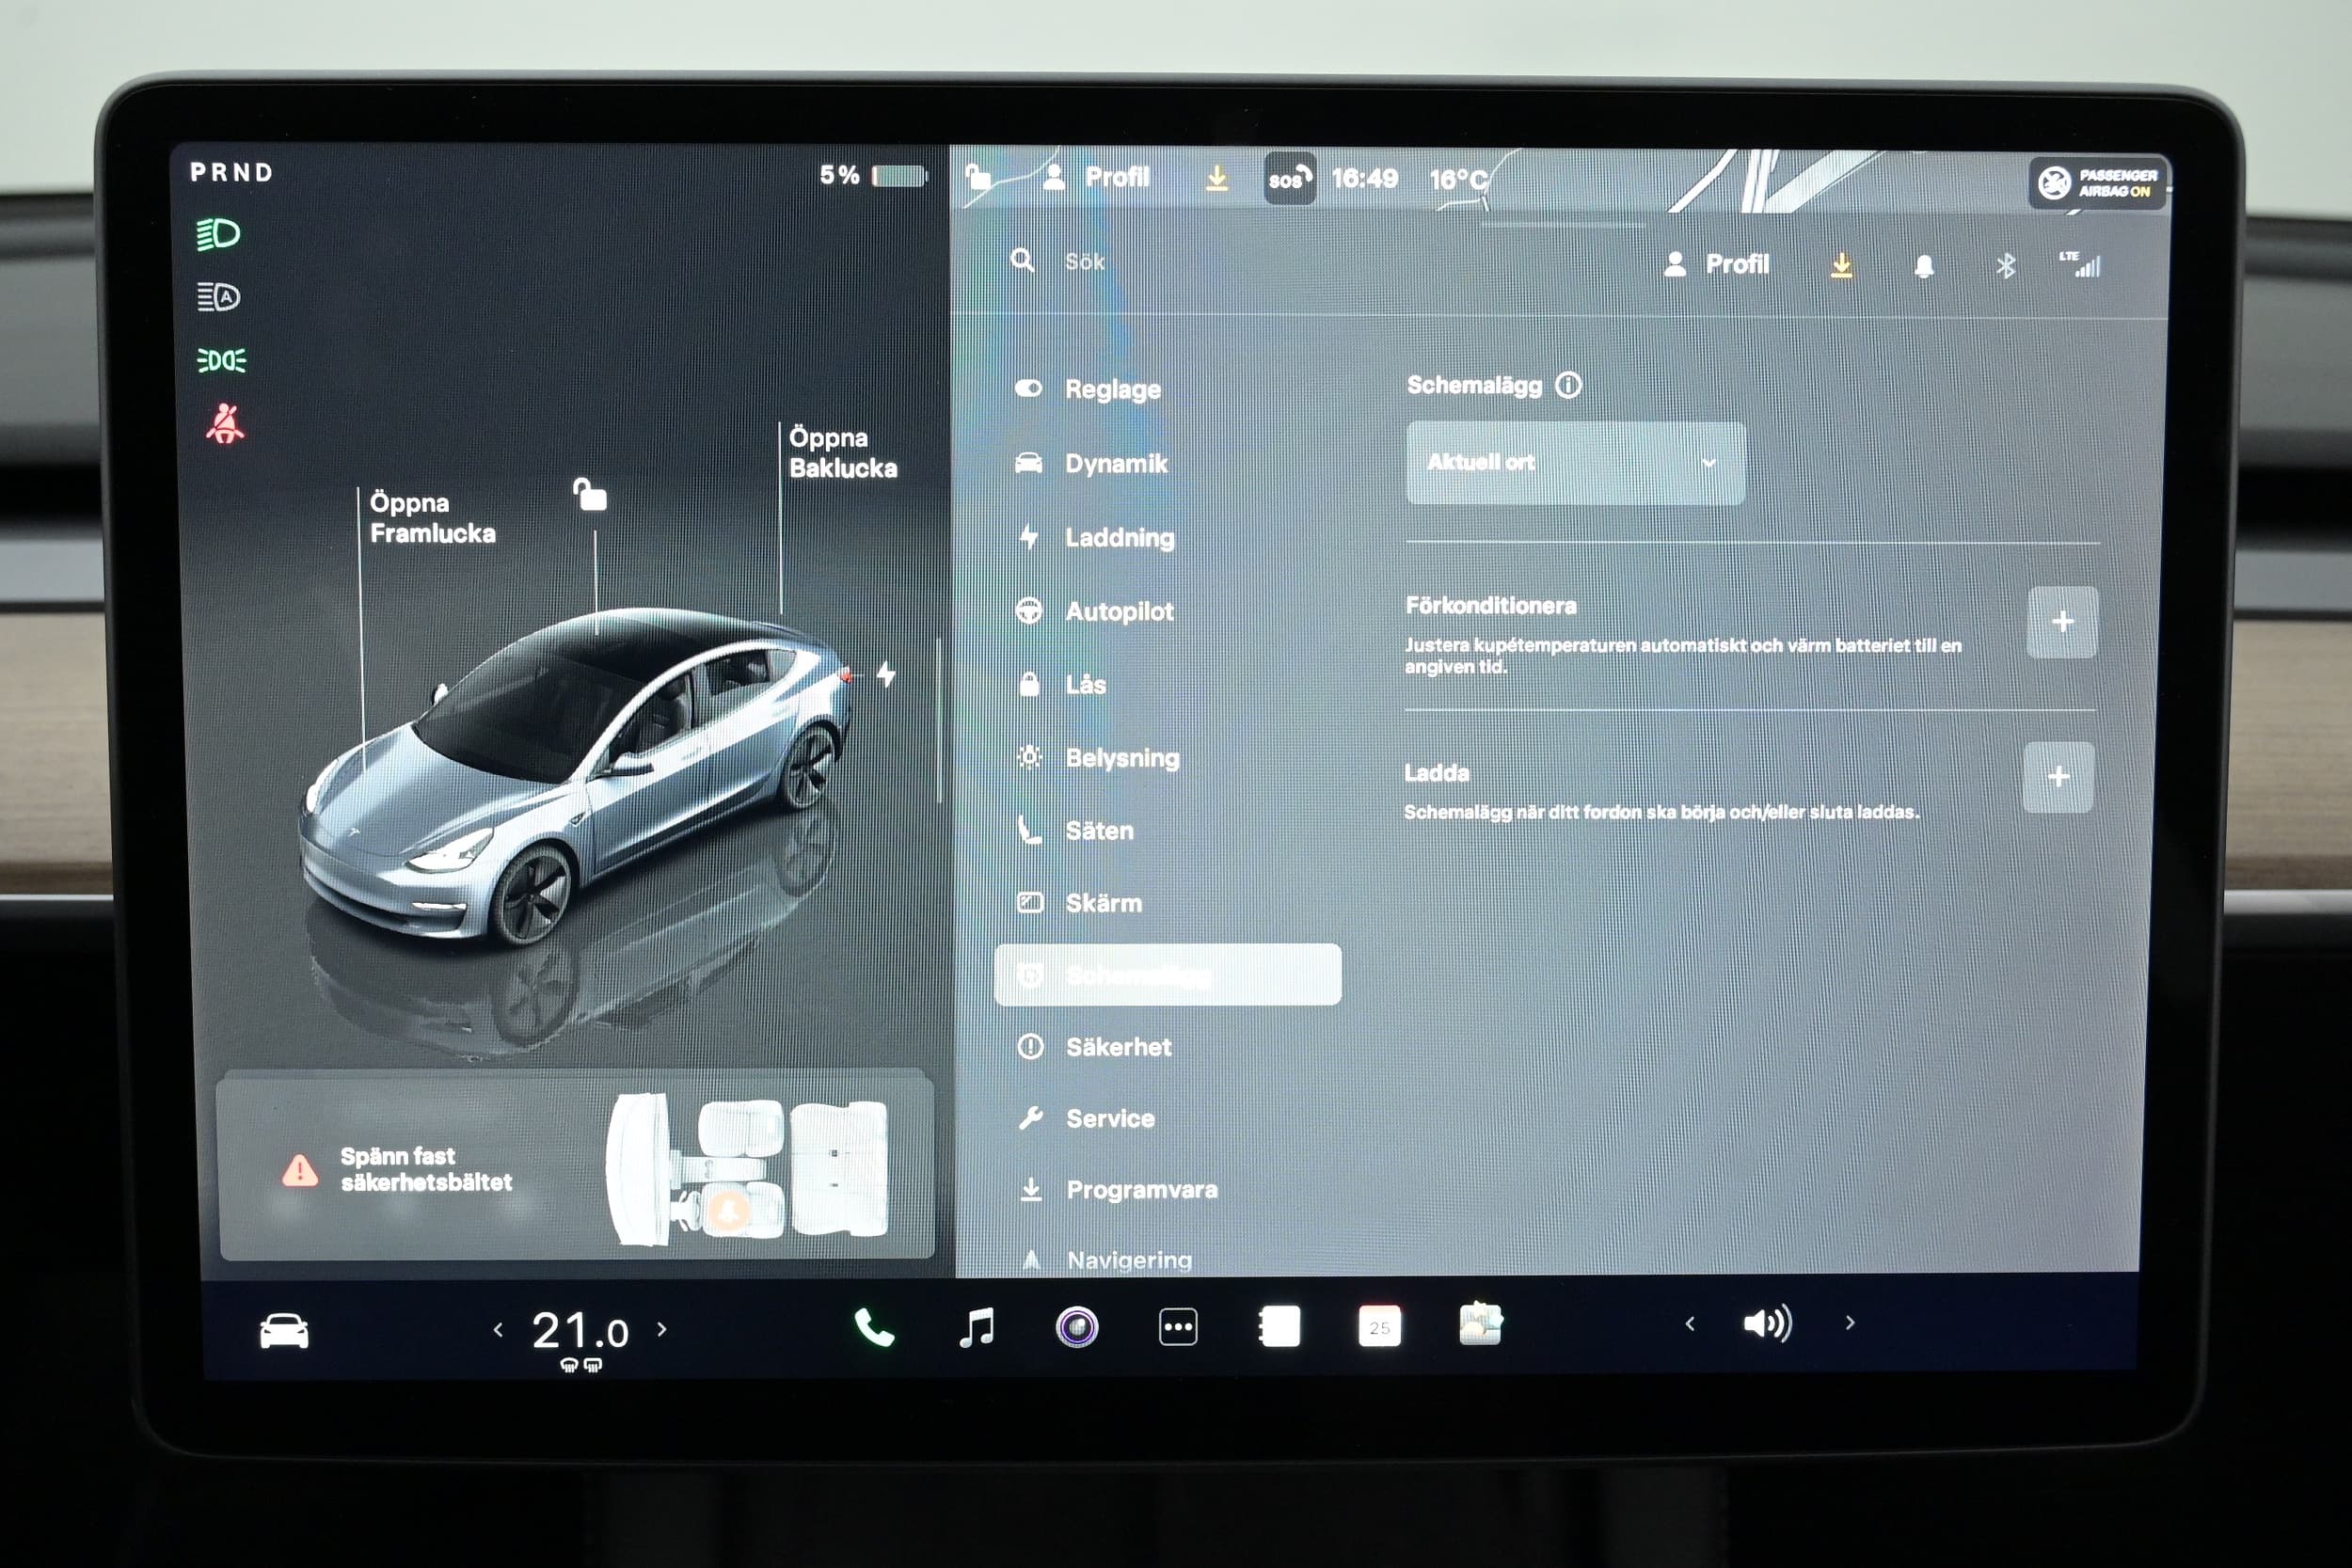Screen dimensions: 2352x1568
Task: Tap the passenger airbag ON indicator
Action: coord(2097,183)
